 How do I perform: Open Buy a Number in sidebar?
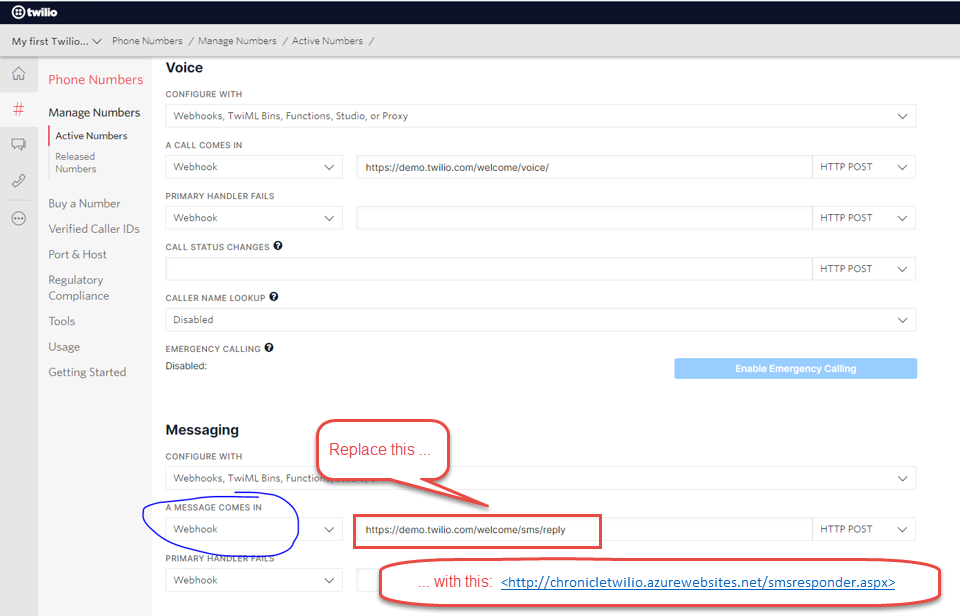point(84,203)
